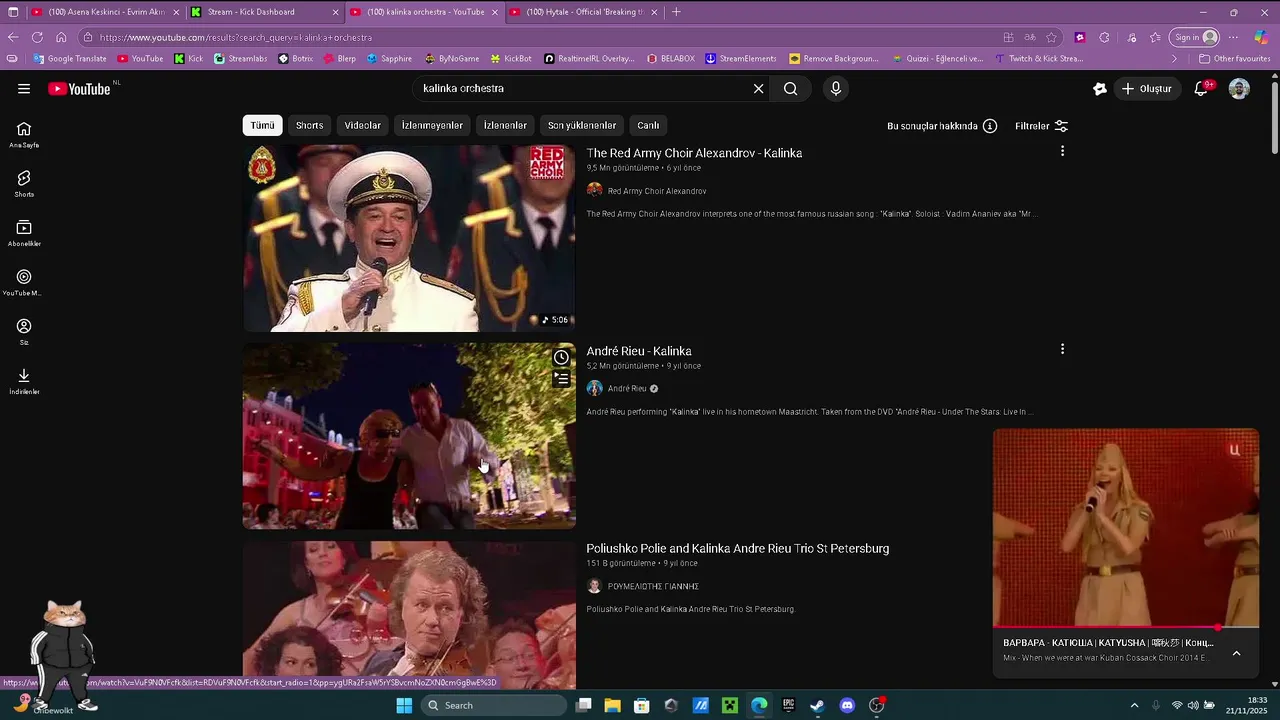
Task: Click the Oluştur create button
Action: 1146,88
